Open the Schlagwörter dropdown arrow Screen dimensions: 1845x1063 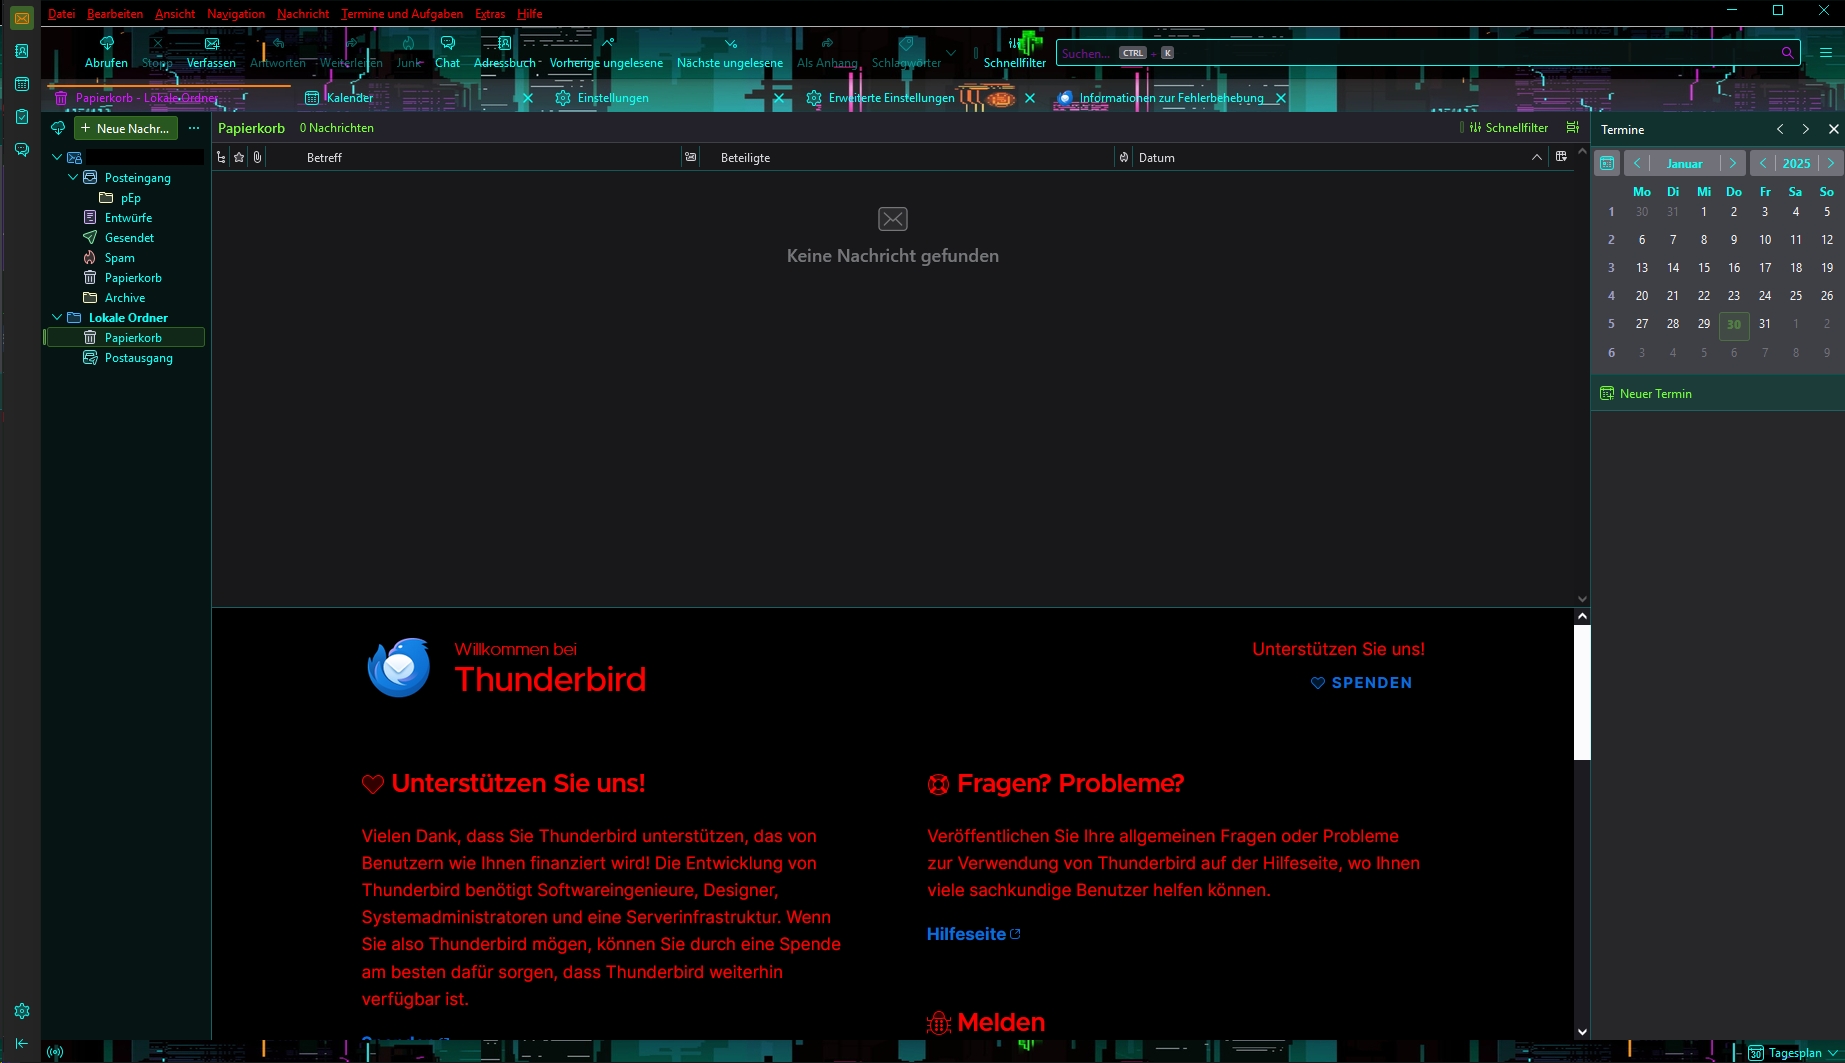951,53
